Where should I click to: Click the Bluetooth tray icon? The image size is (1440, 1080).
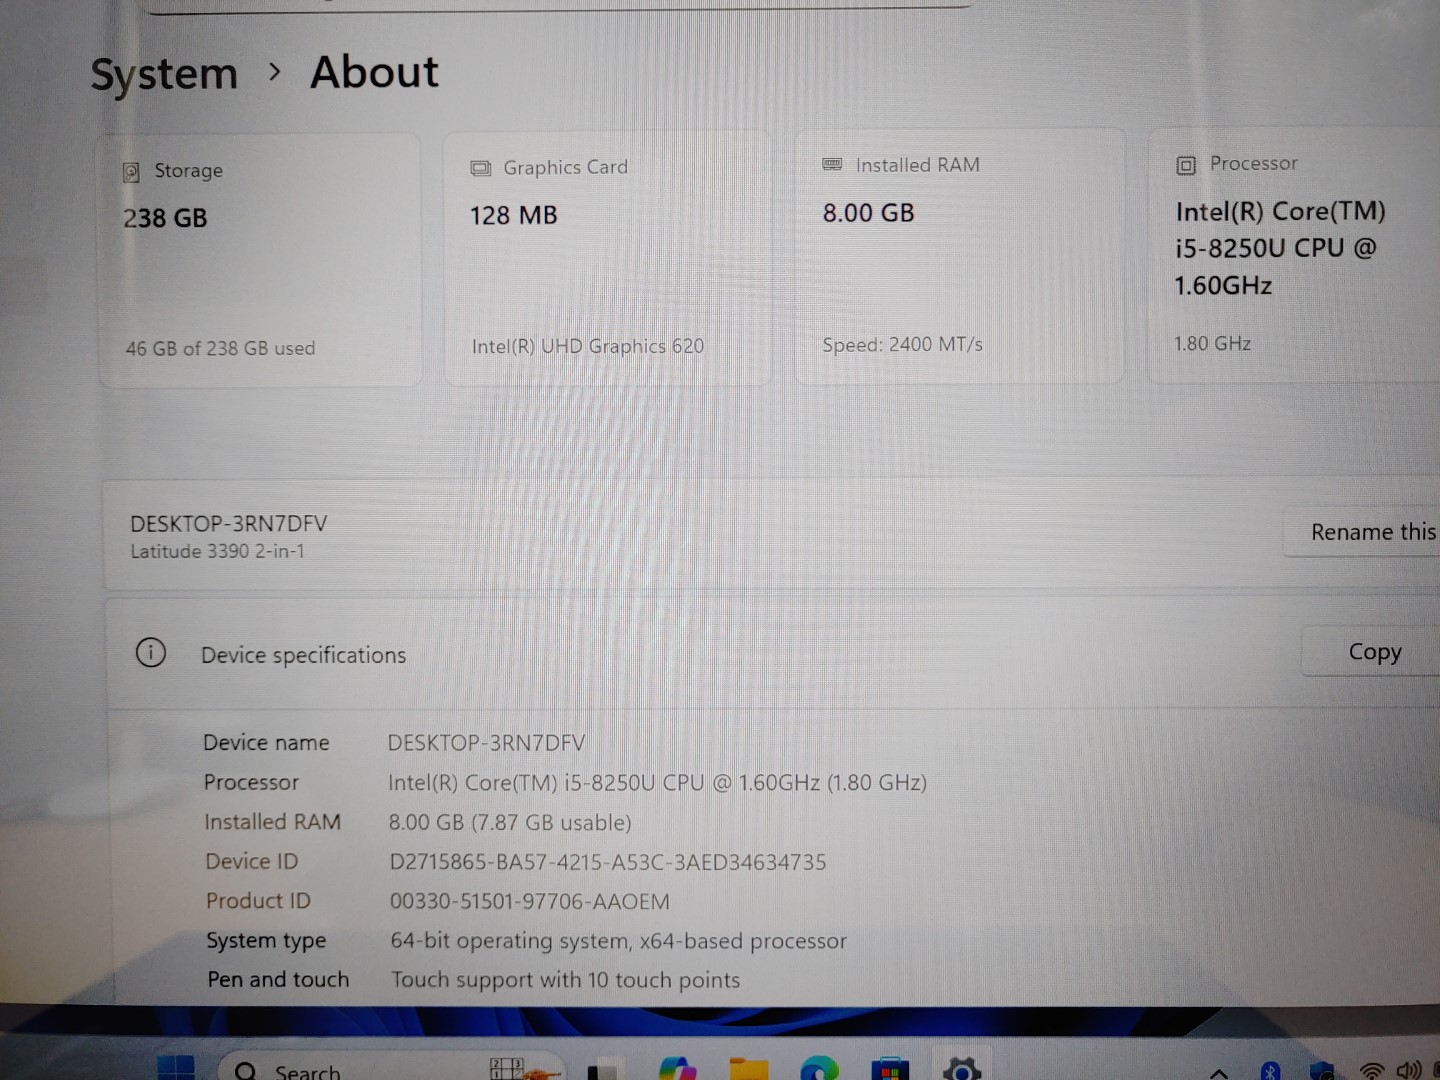1270,1072
